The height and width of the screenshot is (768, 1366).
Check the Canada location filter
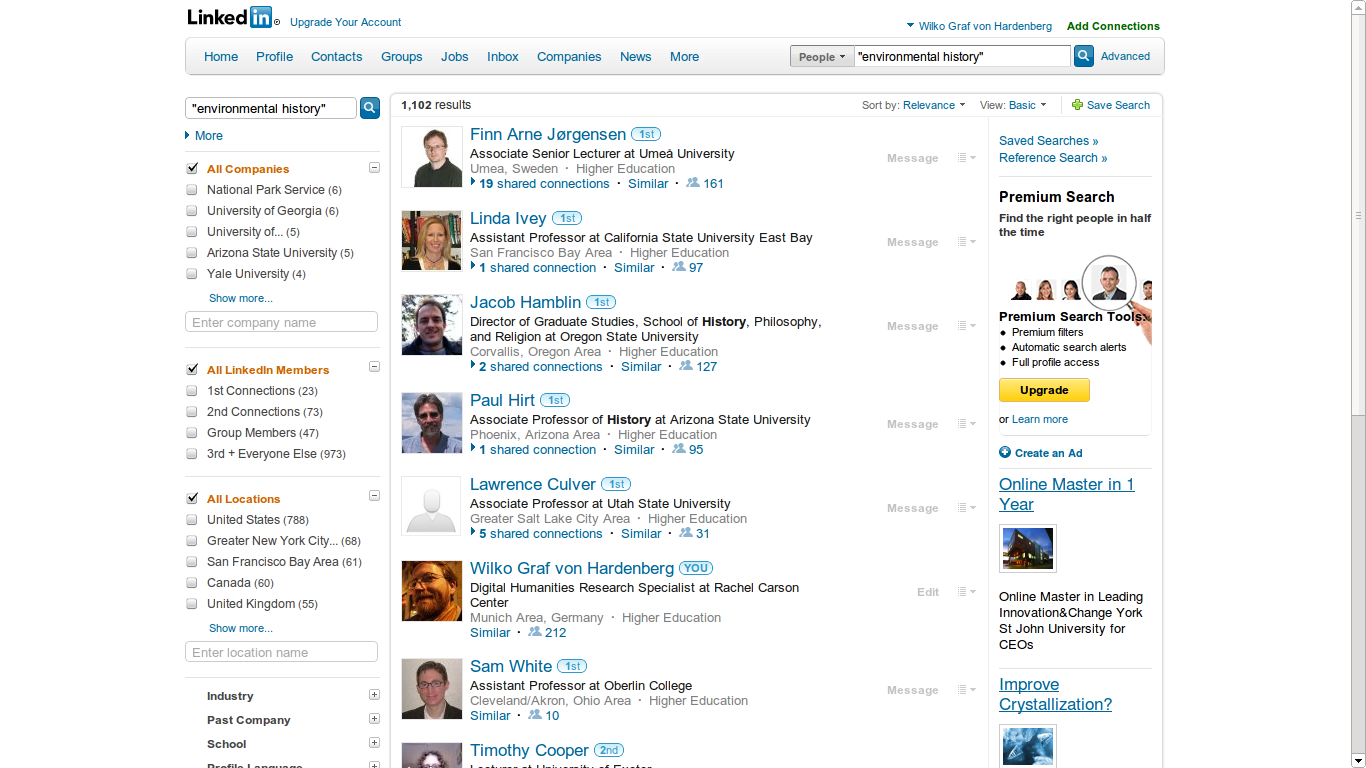coord(192,583)
